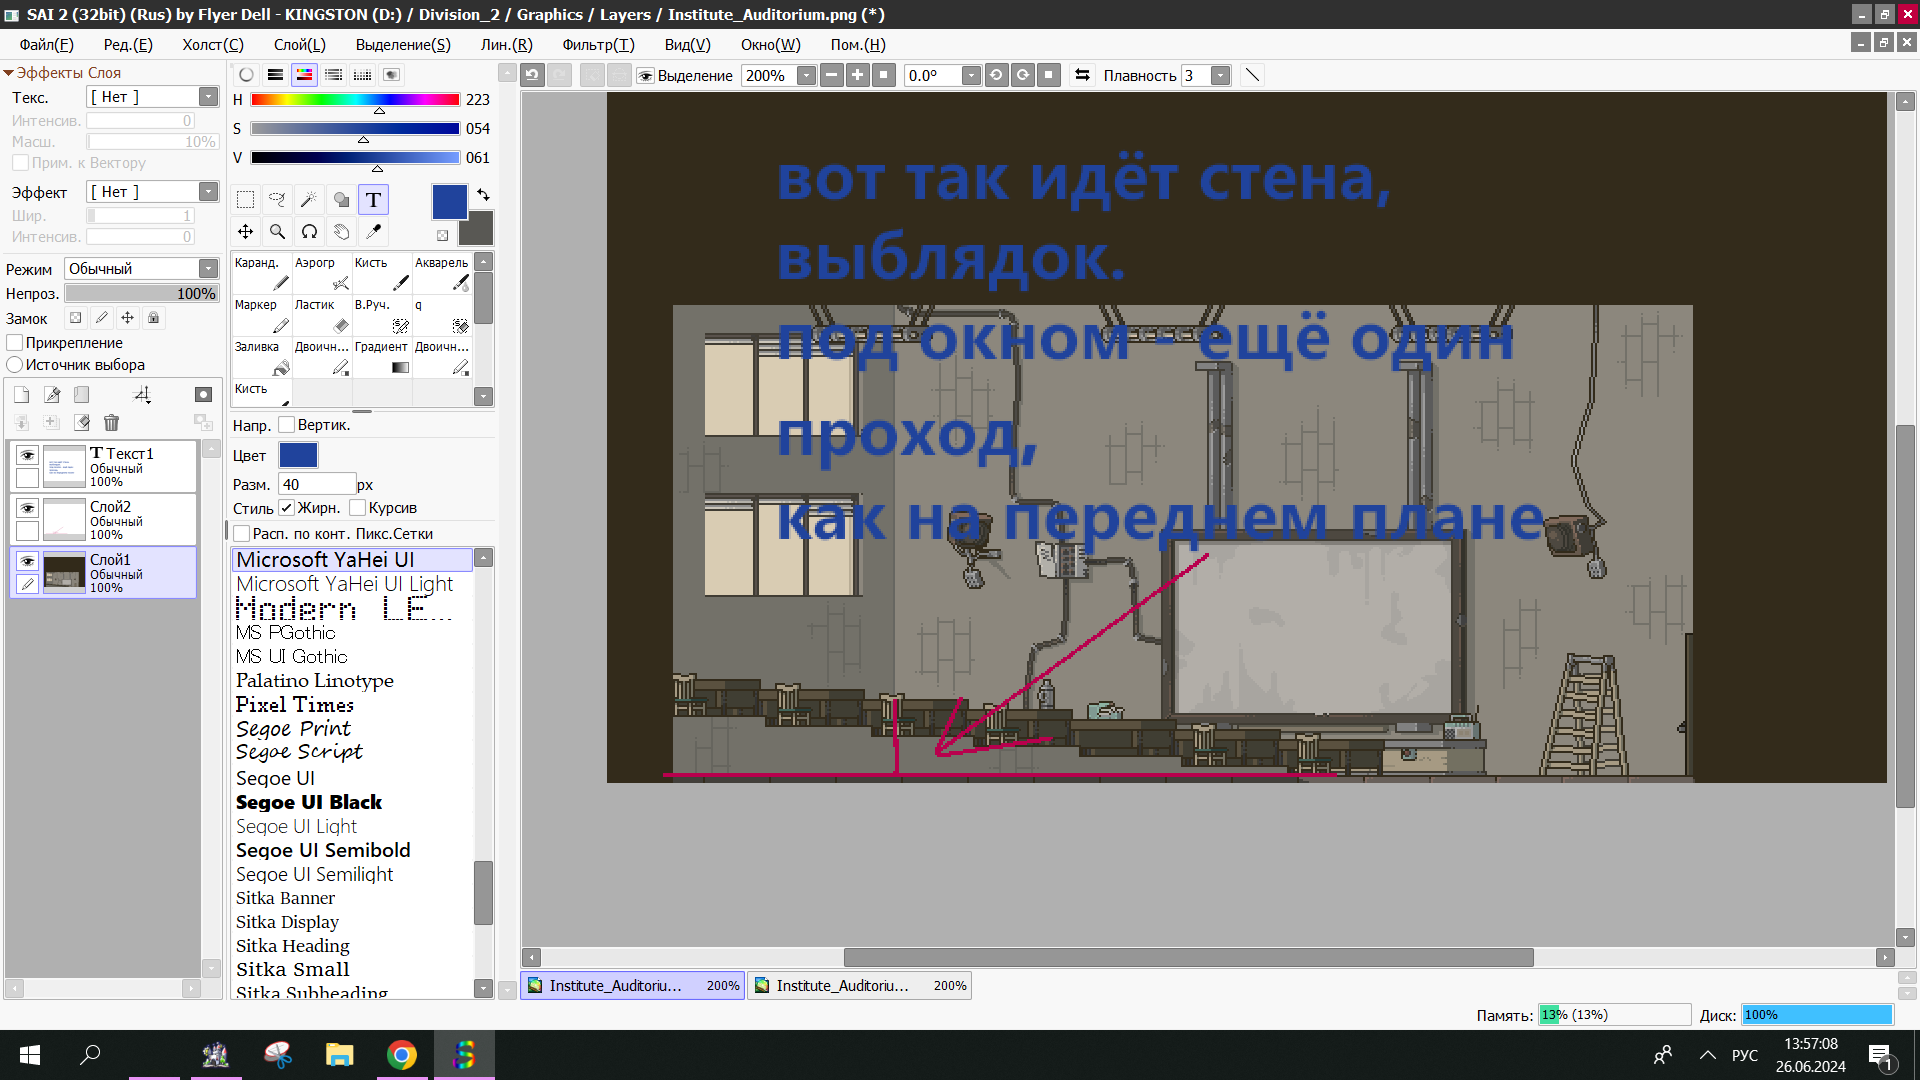Expand the 200% zoom level dropdown
1920x1080 pixels.
[806, 76]
